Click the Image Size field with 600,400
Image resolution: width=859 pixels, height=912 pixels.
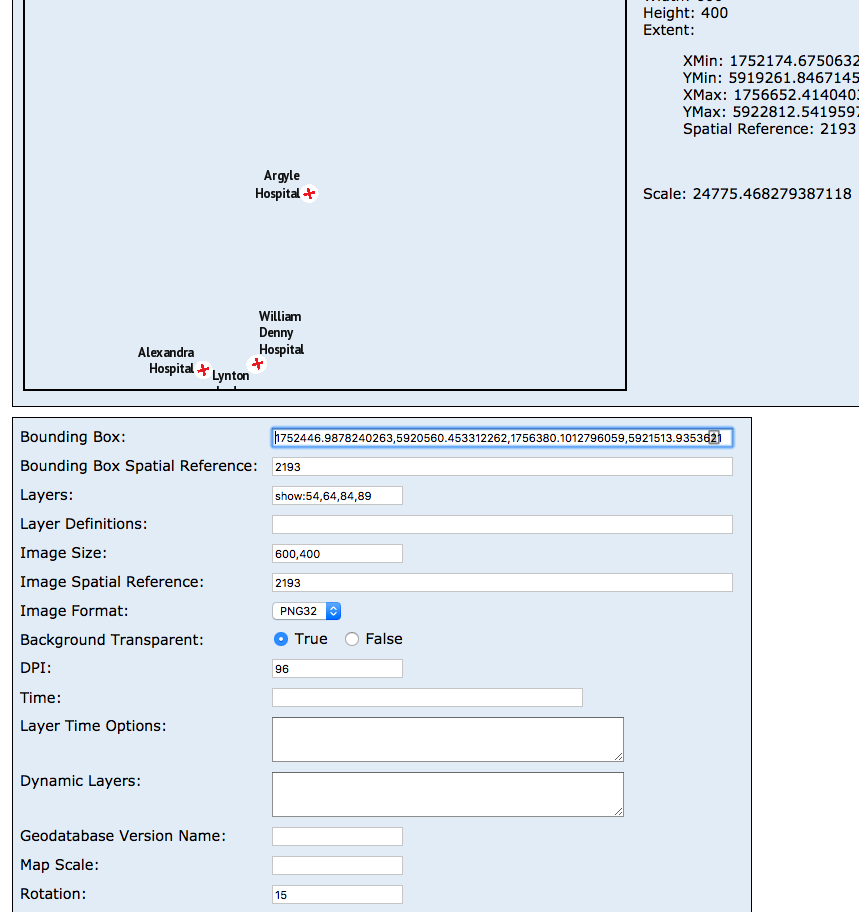337,554
